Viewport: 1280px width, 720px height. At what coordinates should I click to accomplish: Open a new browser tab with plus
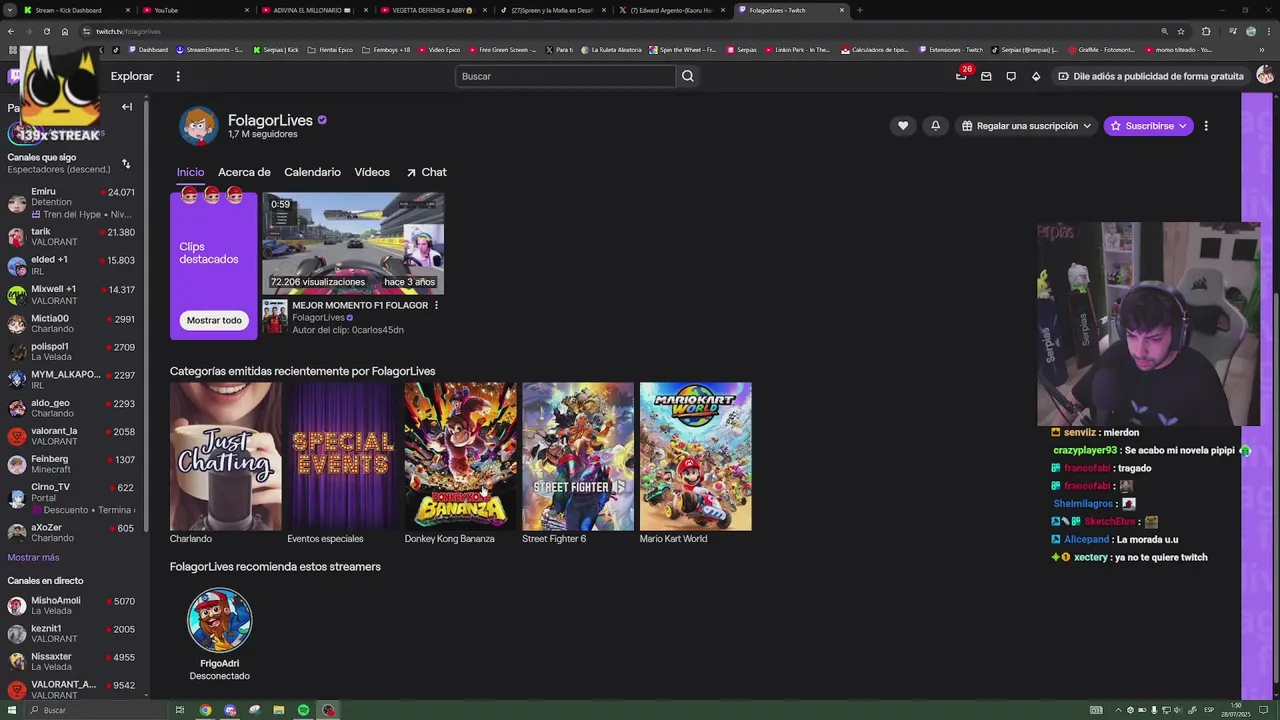pyautogui.click(x=860, y=10)
